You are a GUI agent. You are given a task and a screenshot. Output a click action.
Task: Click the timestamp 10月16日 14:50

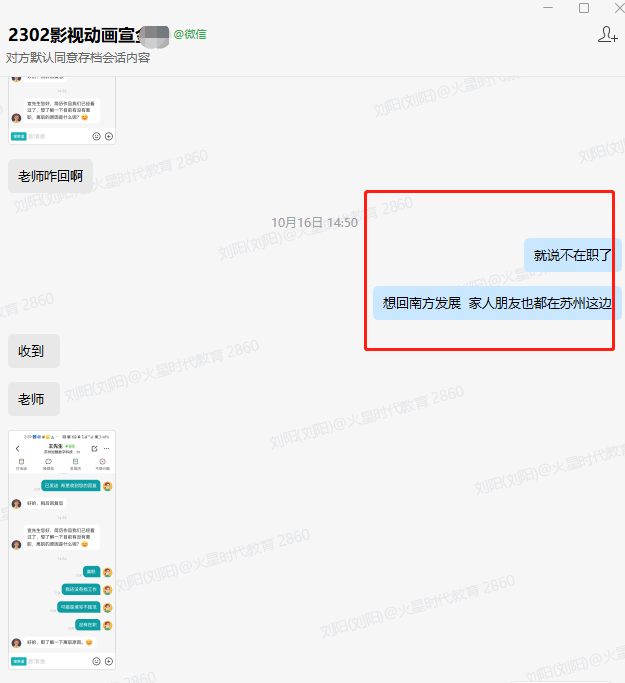pos(314,223)
